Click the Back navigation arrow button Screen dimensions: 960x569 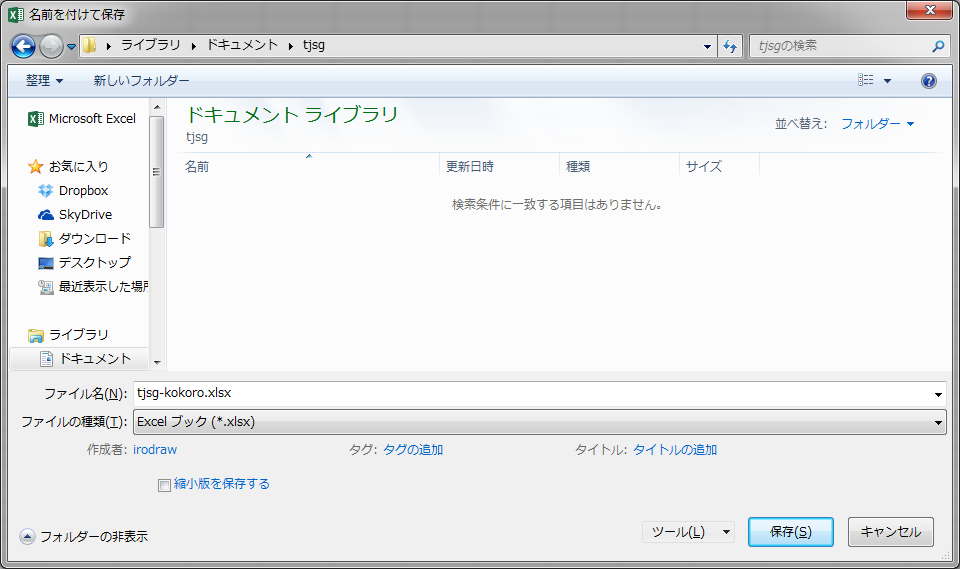(23, 46)
